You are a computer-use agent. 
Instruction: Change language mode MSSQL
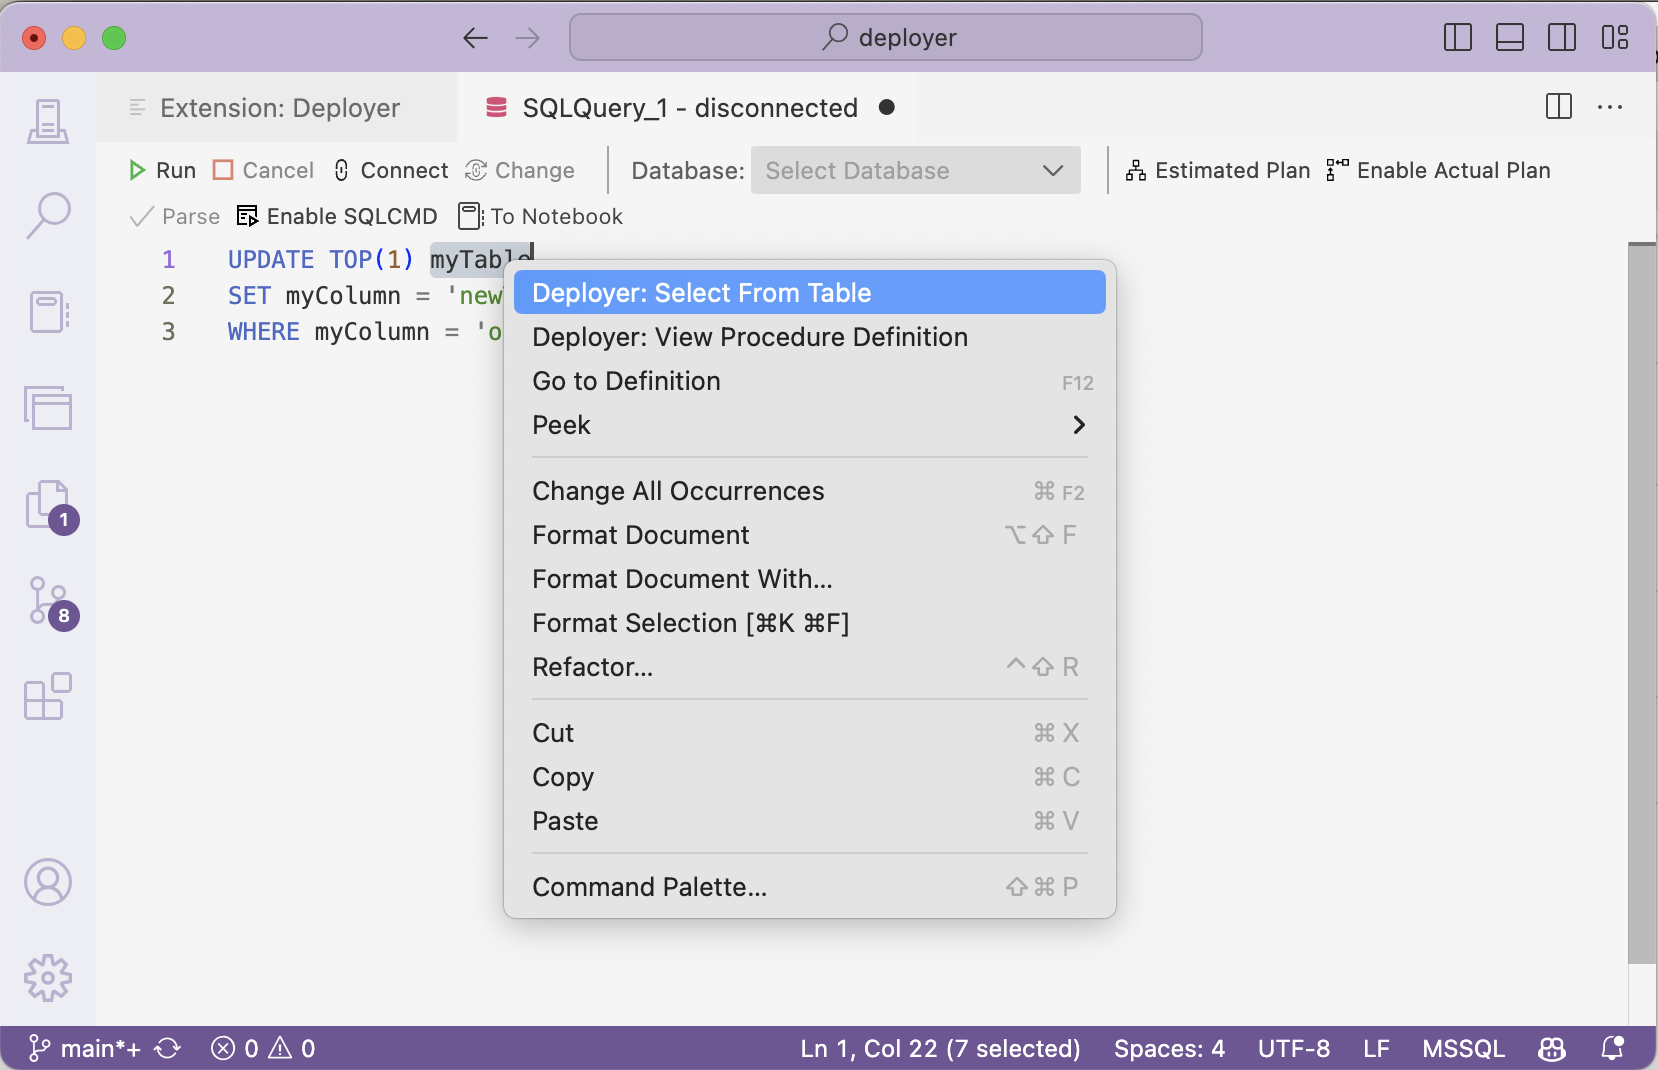tap(1463, 1048)
